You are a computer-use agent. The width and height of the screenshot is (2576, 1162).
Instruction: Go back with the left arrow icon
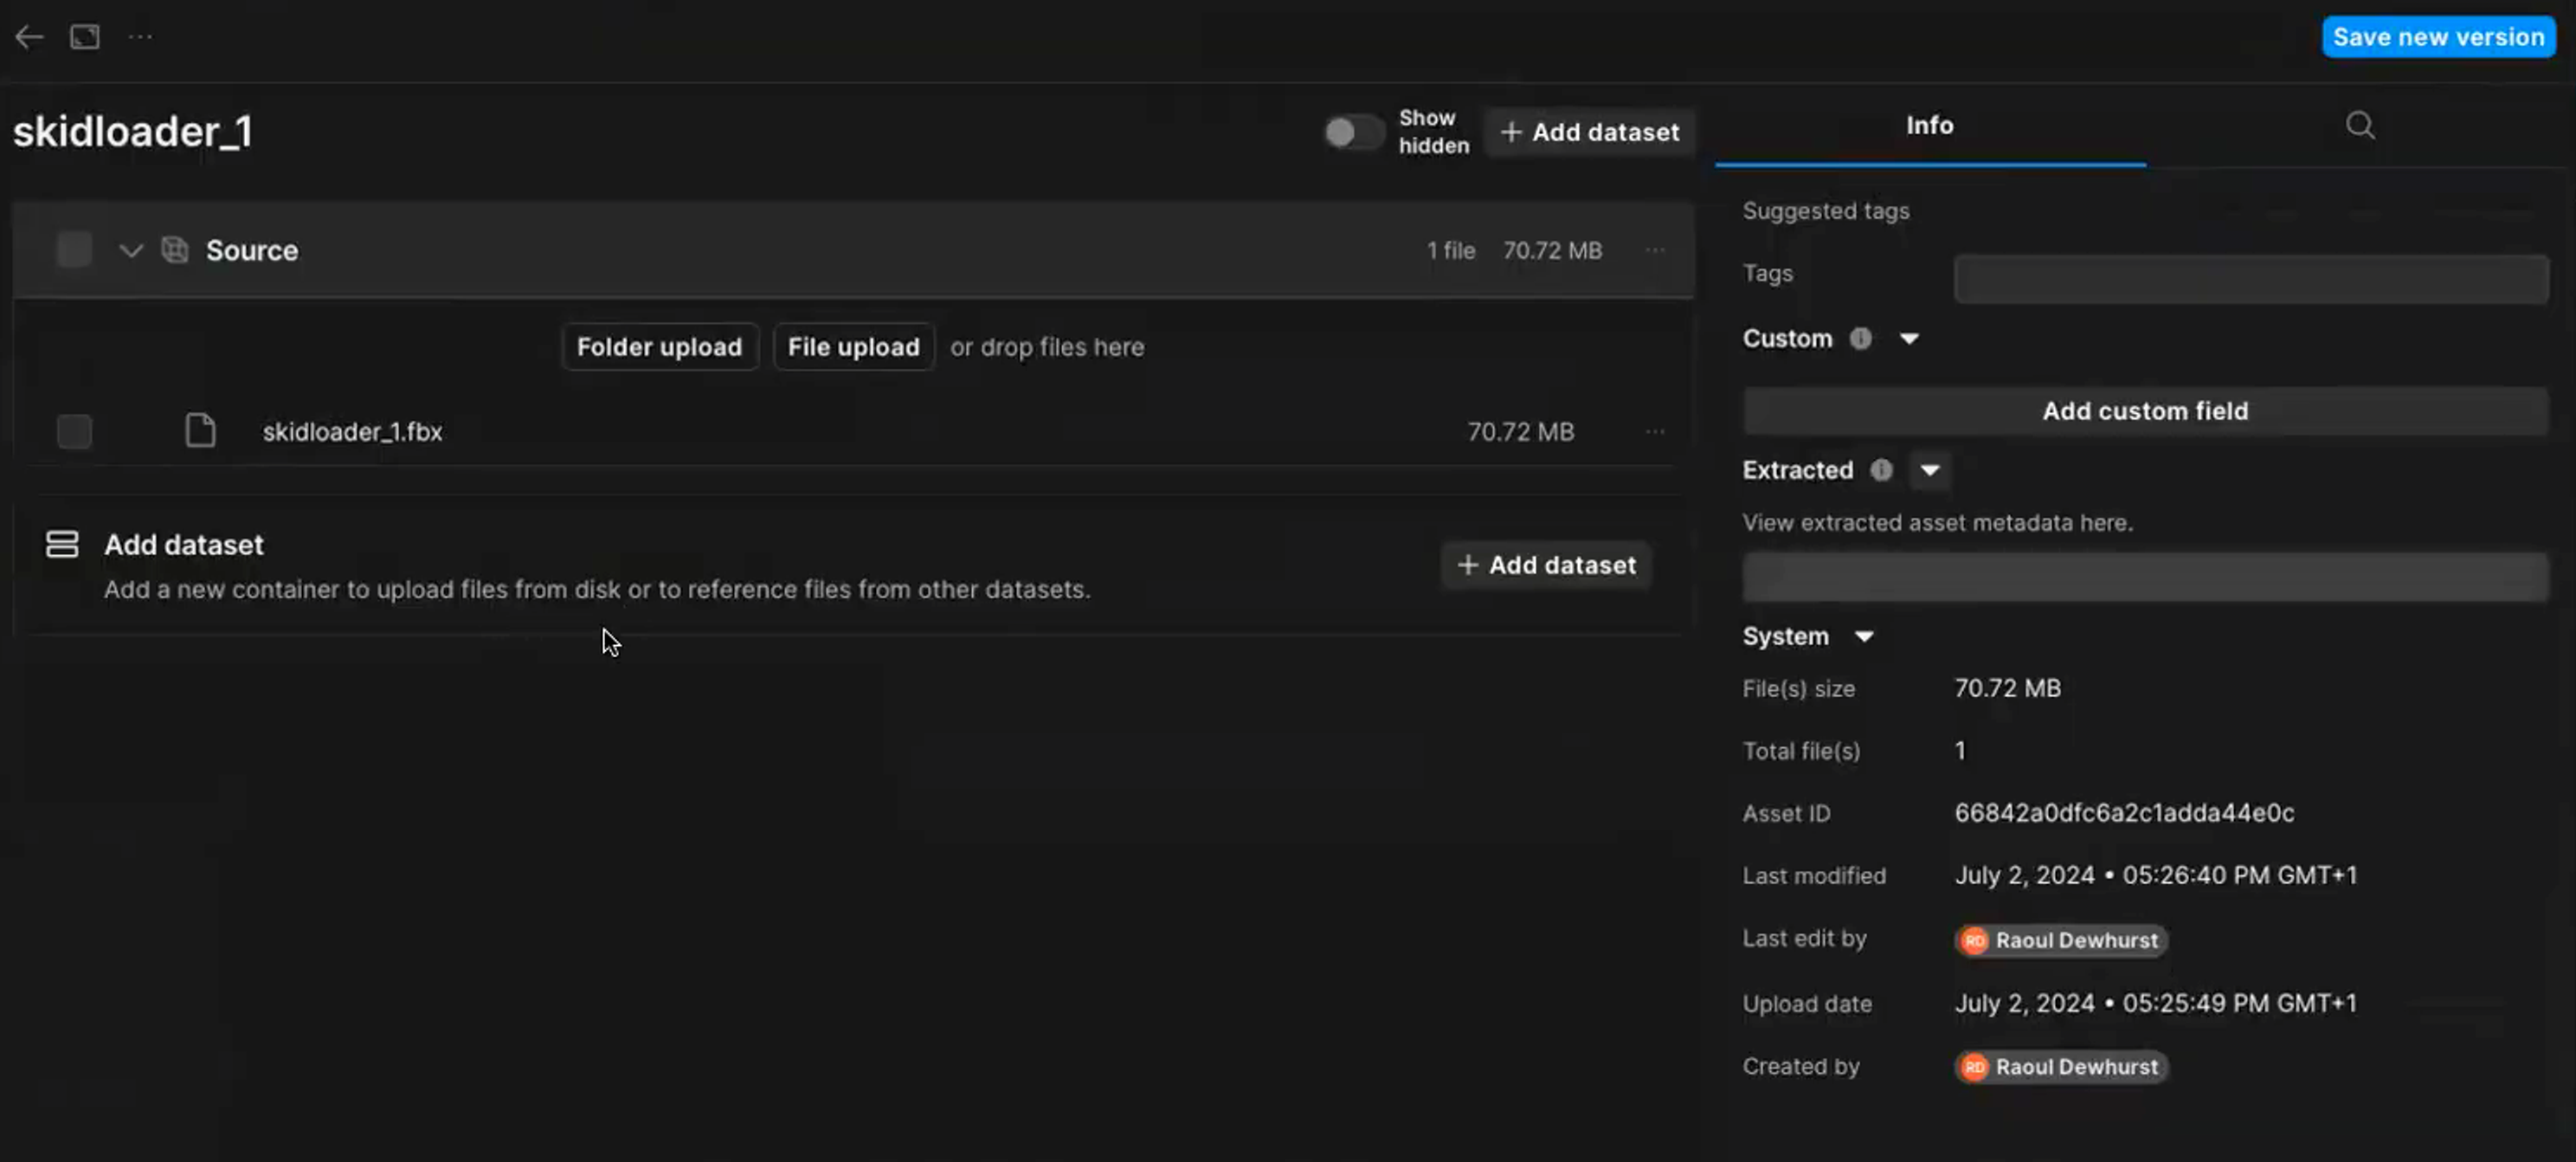tap(29, 37)
